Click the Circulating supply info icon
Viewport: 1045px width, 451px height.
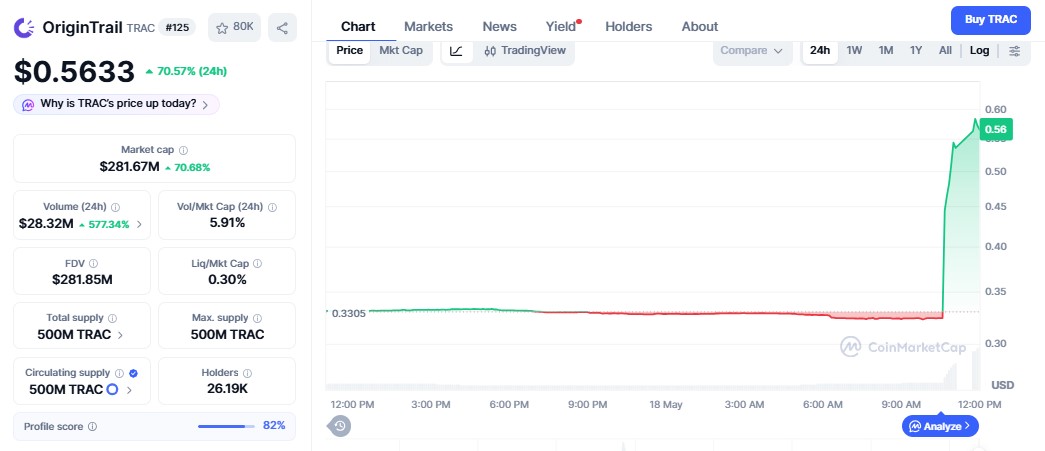coord(119,373)
